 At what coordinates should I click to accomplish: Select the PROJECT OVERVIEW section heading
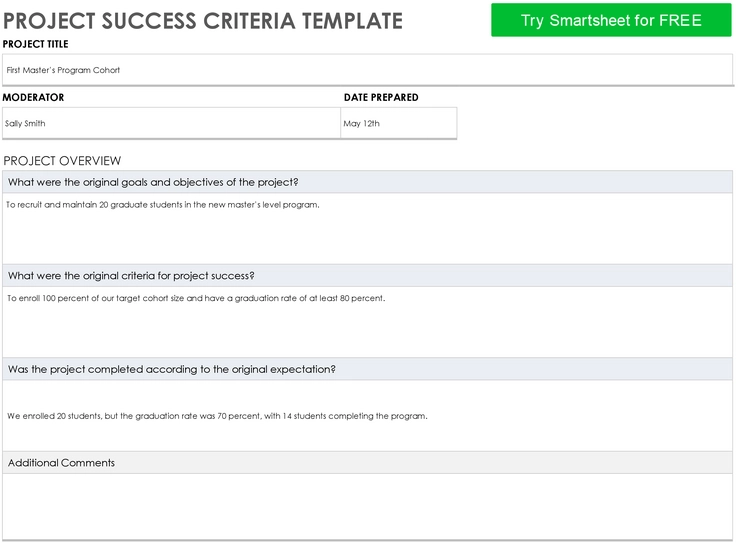coord(62,161)
